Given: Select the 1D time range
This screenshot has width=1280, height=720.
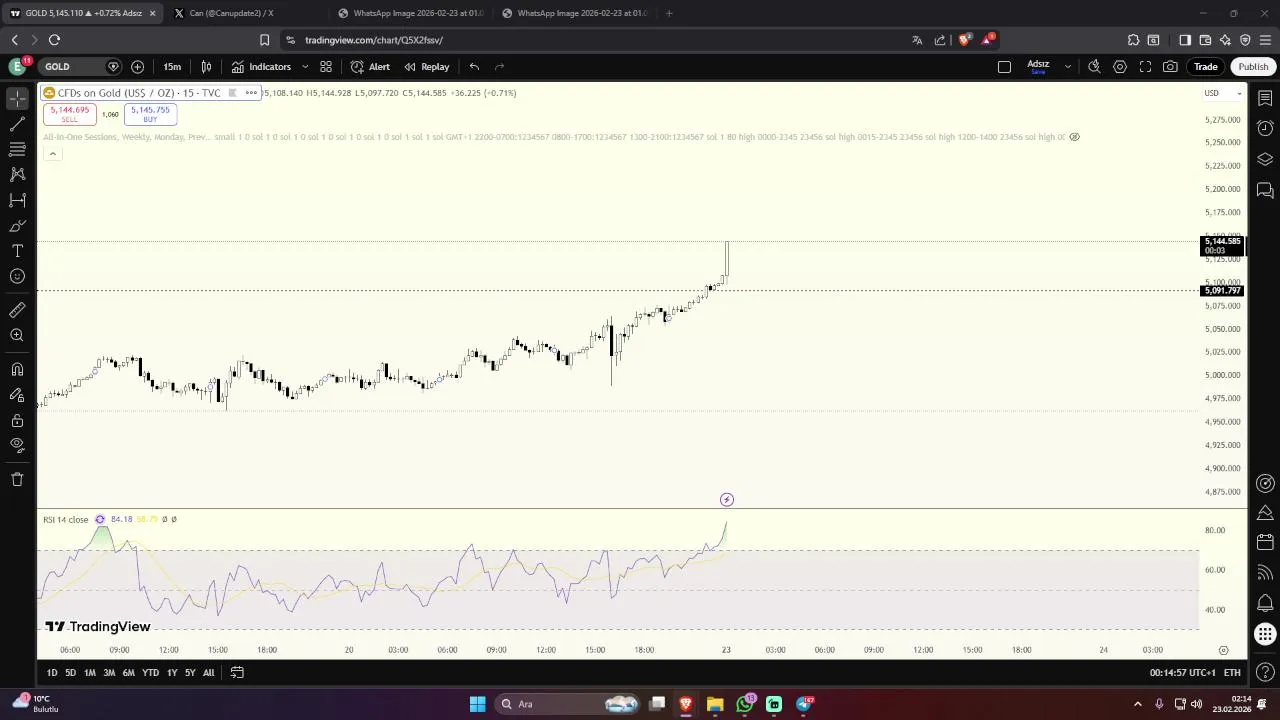Looking at the screenshot, I should click(x=52, y=673).
